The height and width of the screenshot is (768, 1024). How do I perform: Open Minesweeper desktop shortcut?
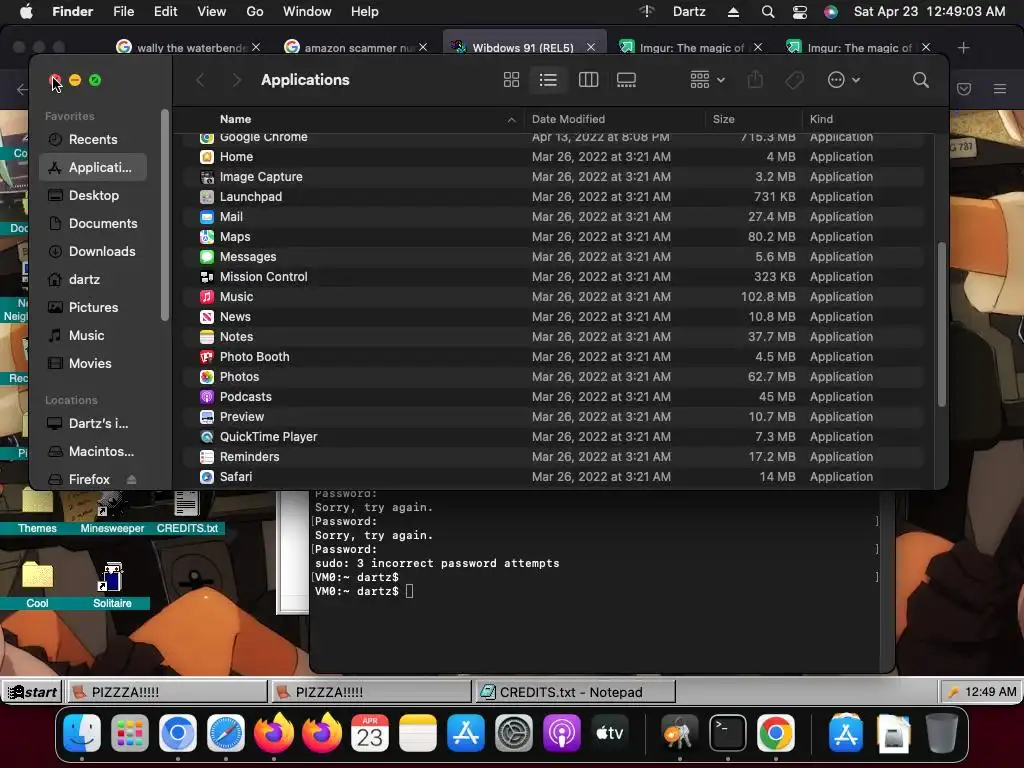112,511
